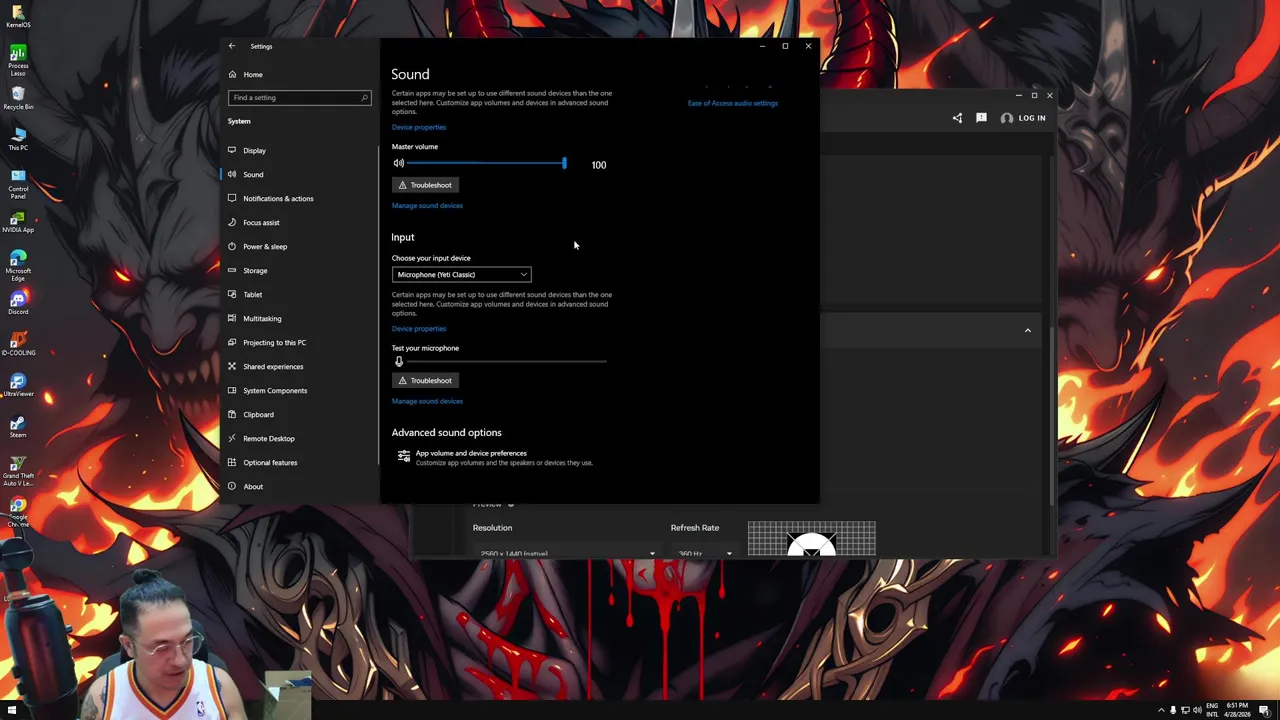Click Device properties link for input
The image size is (1280, 720).
419,328
